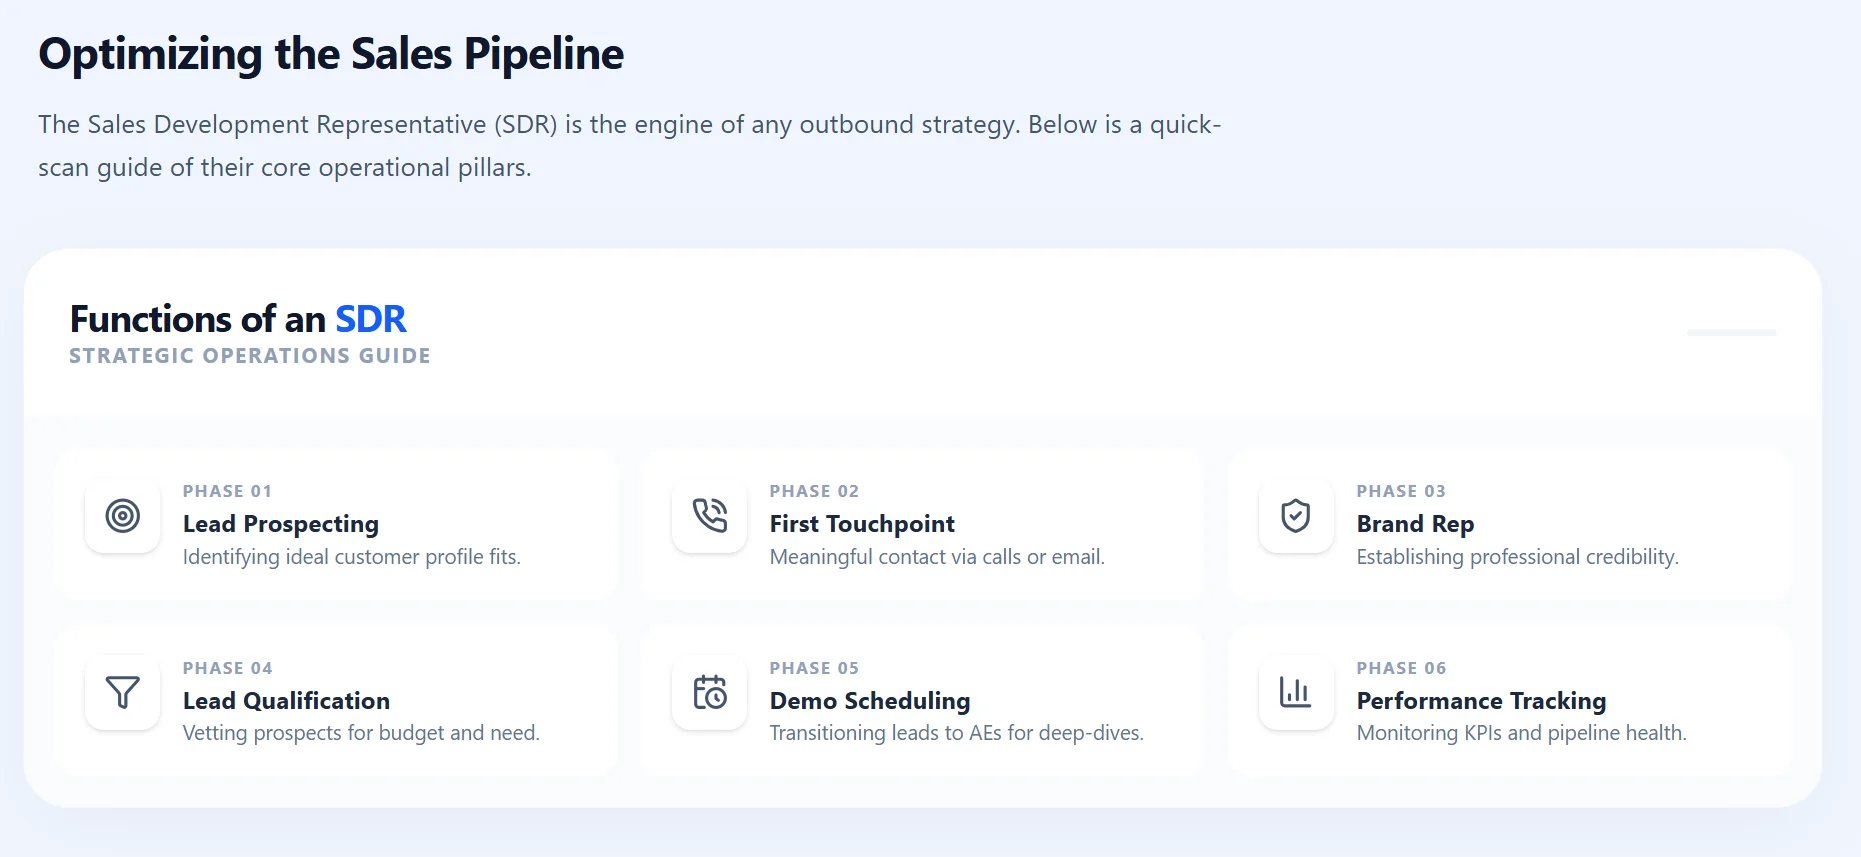Click the funnel icon for Lead Qualification
1861x857 pixels.
tap(123, 692)
